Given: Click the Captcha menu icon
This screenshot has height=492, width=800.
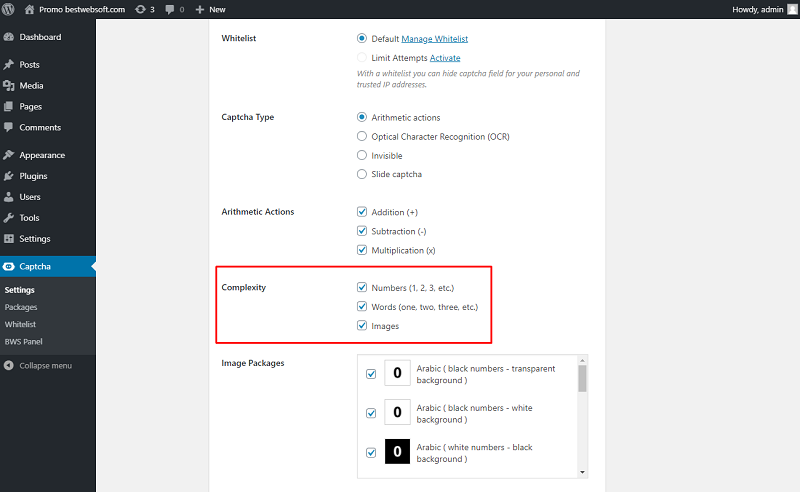Looking at the screenshot, I should coord(9,266).
